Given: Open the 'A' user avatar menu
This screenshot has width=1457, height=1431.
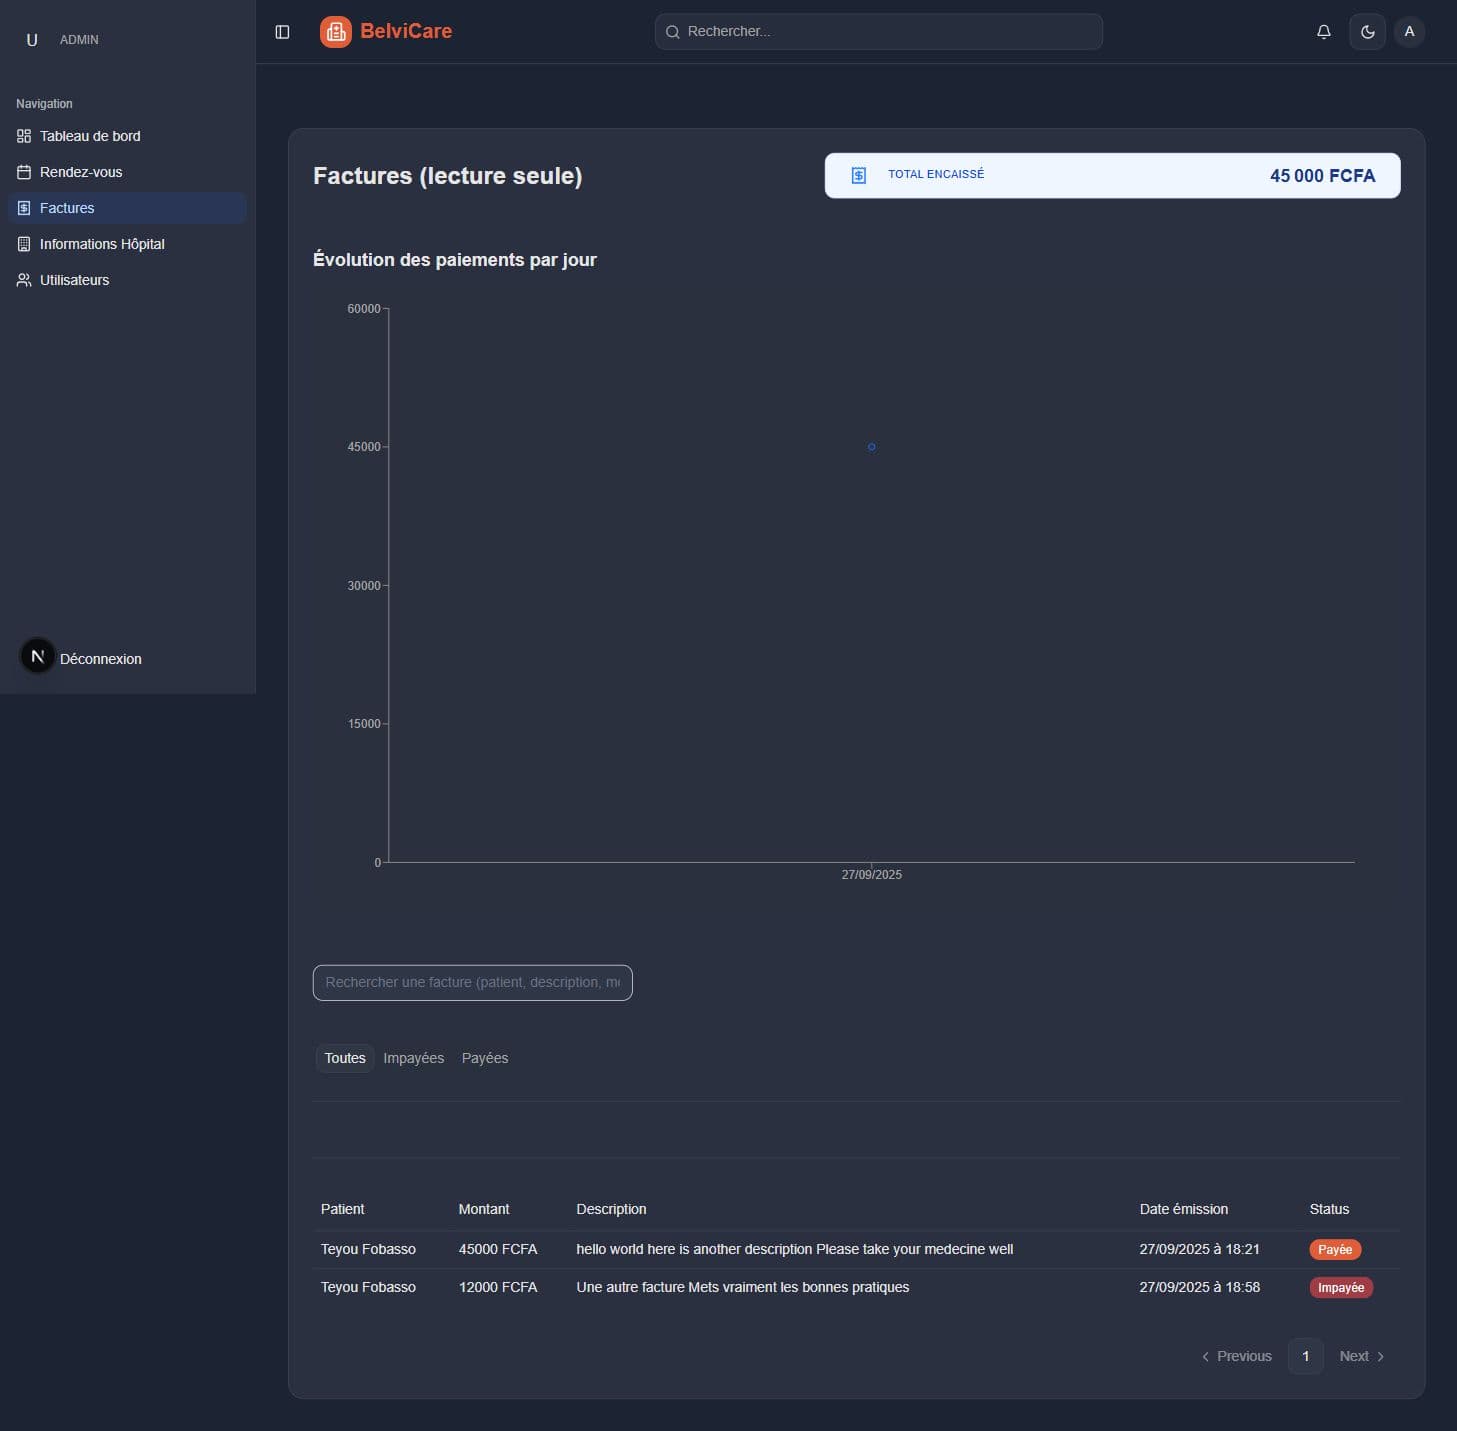Looking at the screenshot, I should (x=1409, y=32).
